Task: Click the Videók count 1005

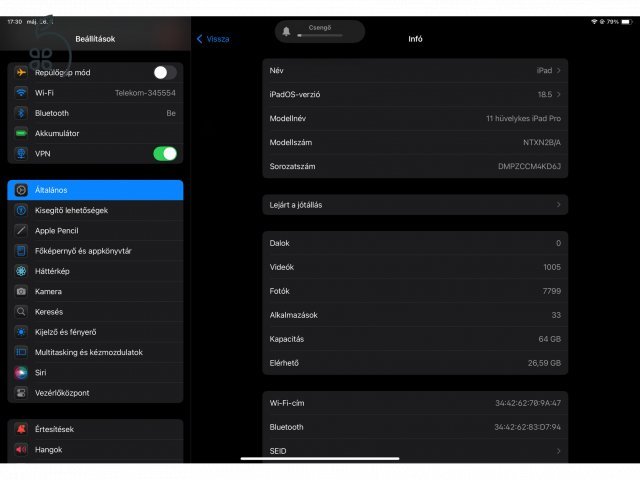Action: pyautogui.click(x=552, y=267)
